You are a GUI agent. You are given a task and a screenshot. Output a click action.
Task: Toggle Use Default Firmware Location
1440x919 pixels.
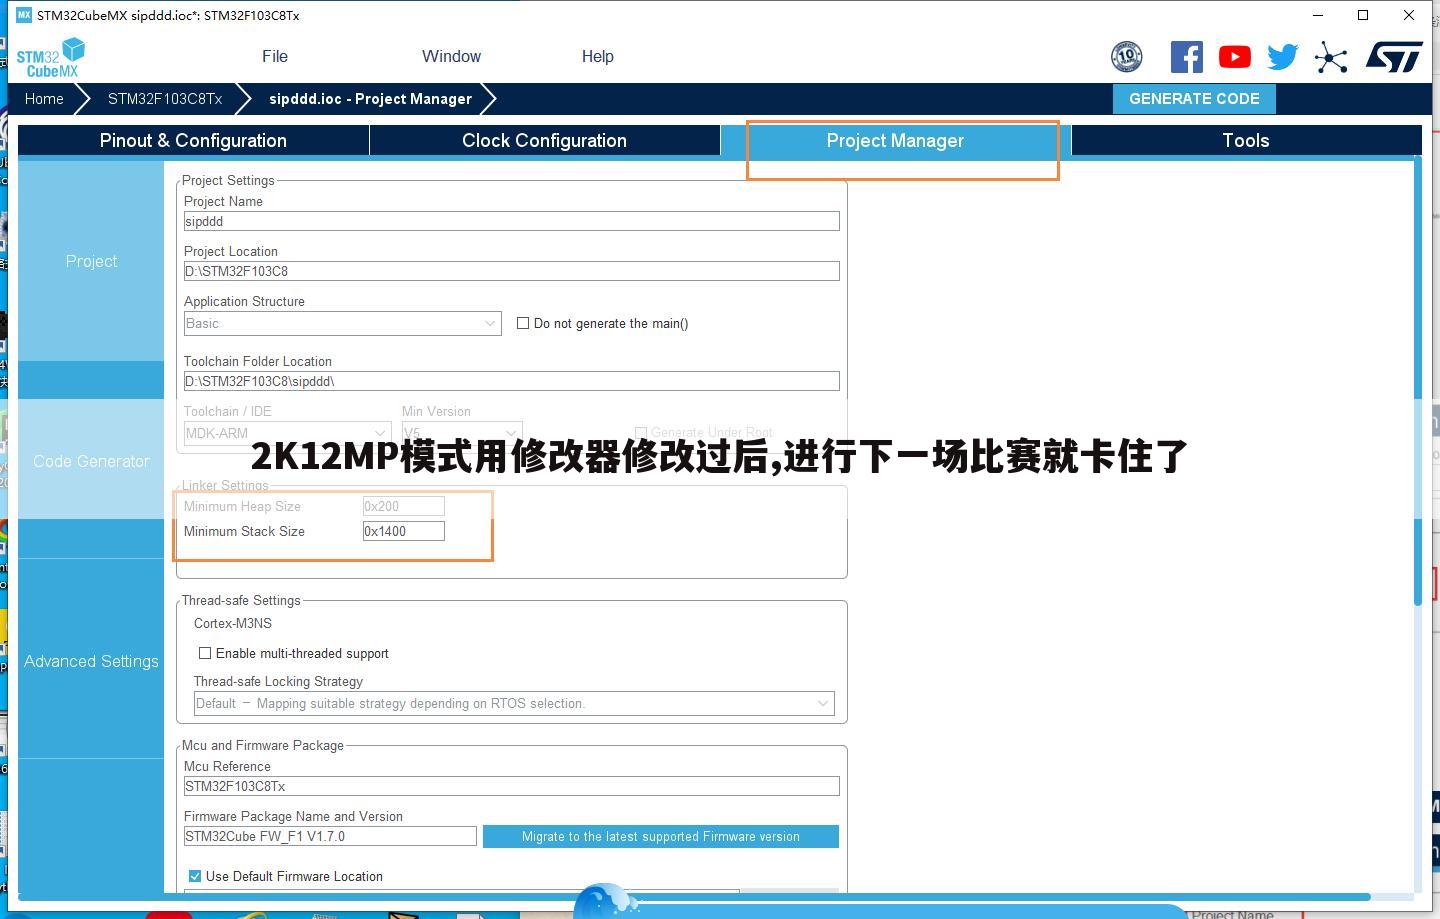tap(194, 876)
